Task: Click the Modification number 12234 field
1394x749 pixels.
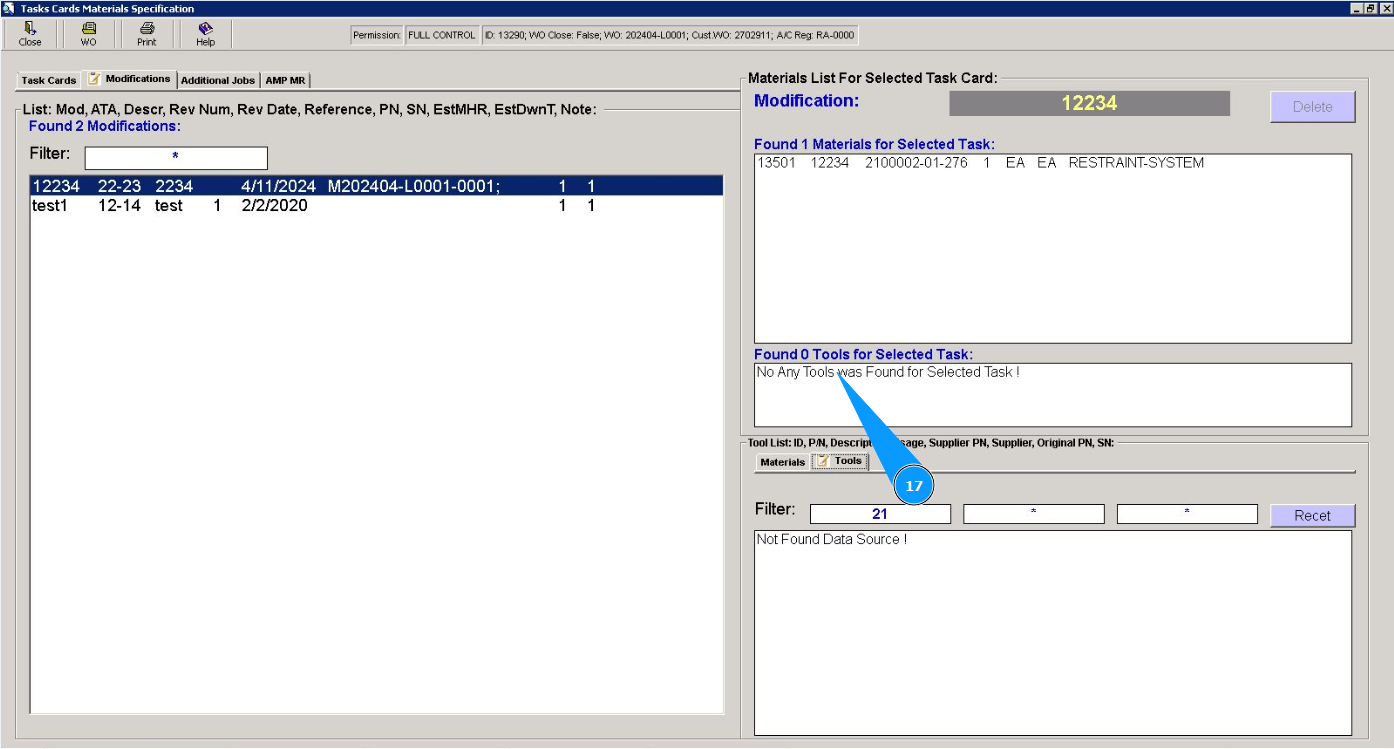Action: (1089, 103)
